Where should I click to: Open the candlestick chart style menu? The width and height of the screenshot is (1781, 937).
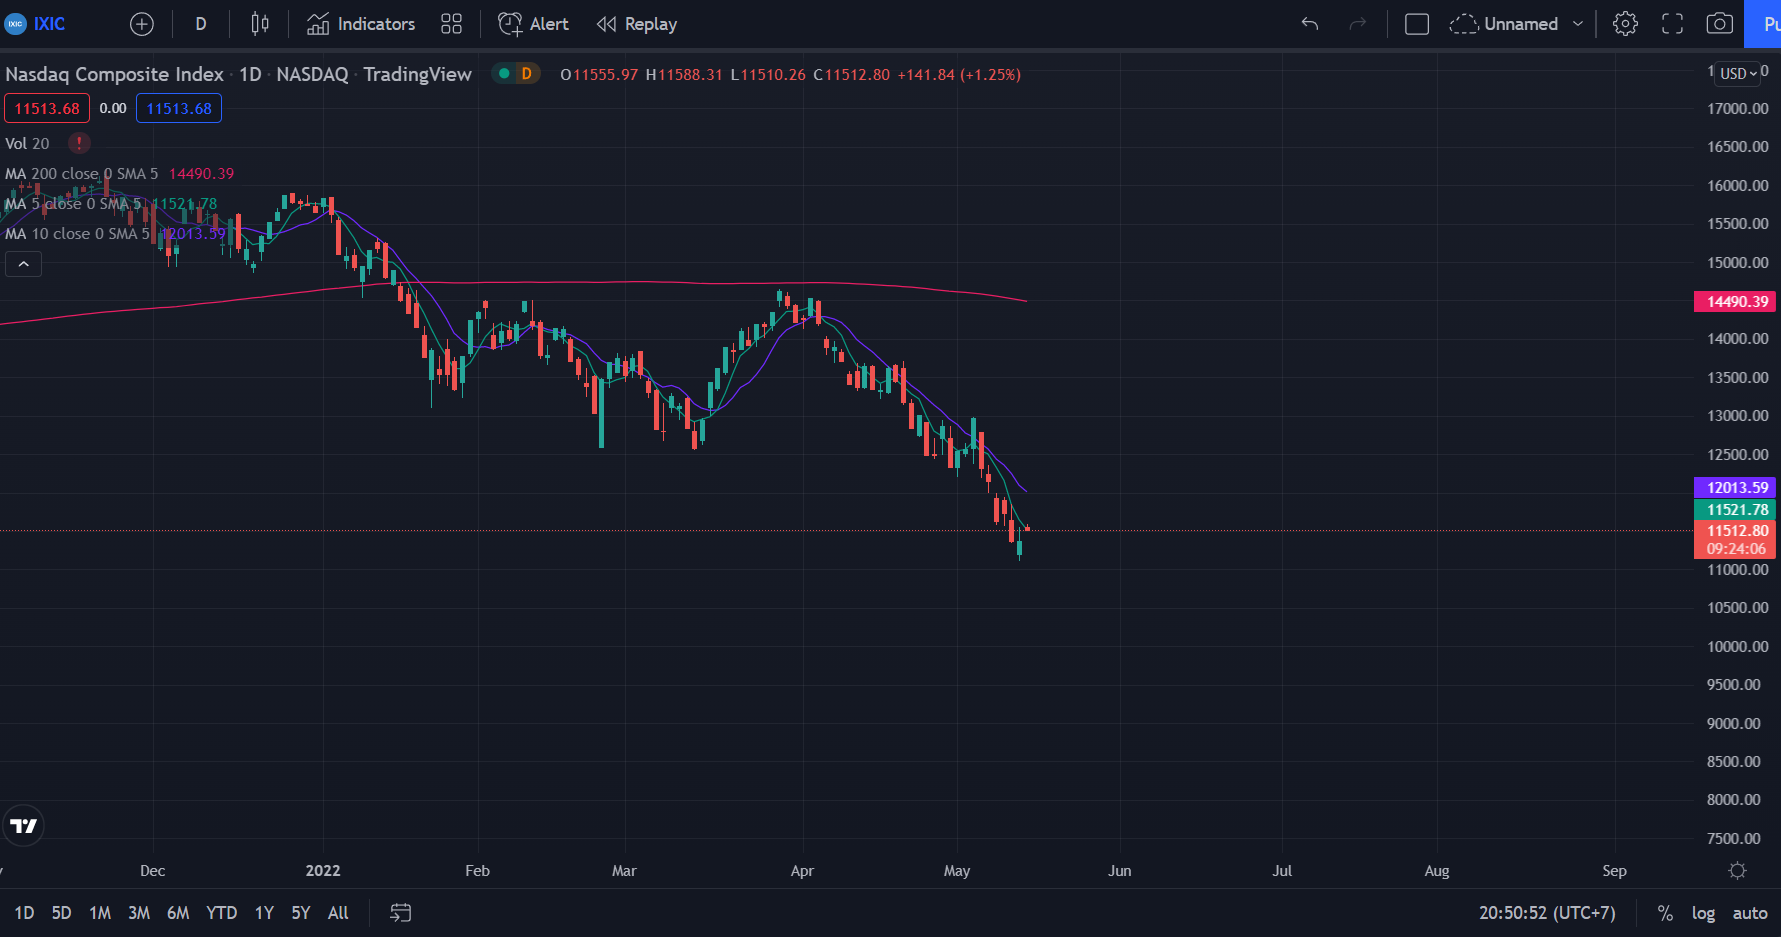pos(260,24)
